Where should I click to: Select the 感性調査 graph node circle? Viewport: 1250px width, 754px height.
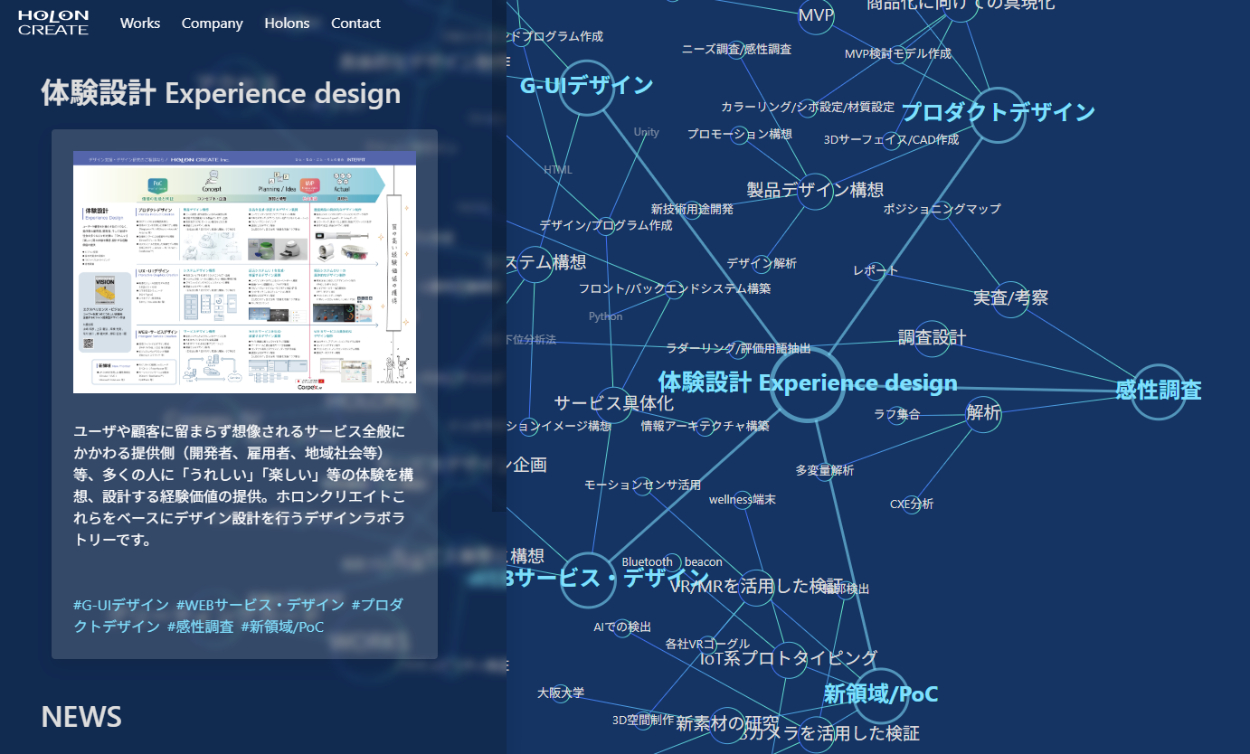coord(1158,391)
